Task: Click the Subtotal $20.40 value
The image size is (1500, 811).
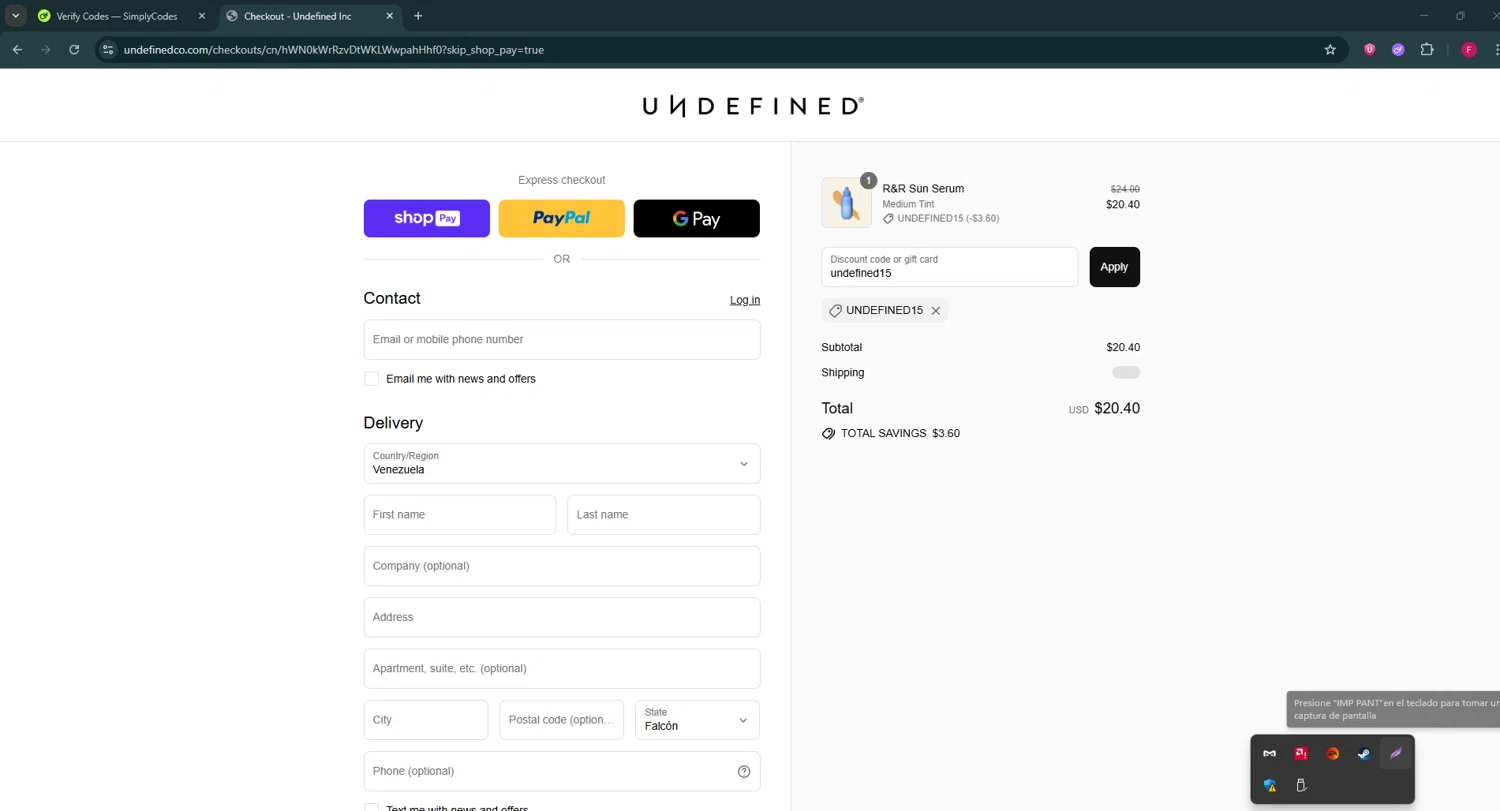Action: [x=1123, y=348]
